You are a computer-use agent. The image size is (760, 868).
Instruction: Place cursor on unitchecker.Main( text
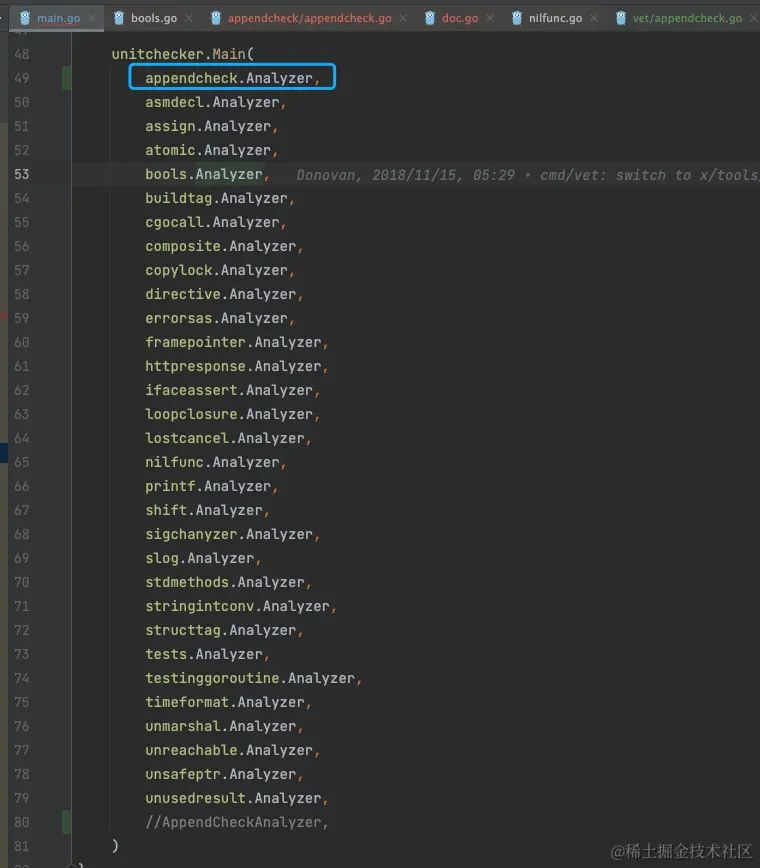[183, 54]
